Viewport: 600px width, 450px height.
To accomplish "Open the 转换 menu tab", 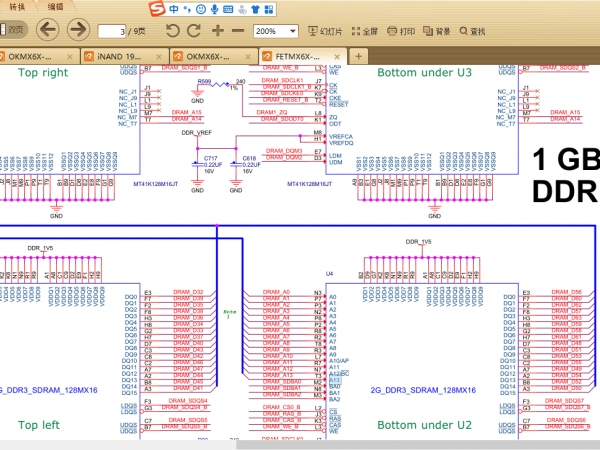I will (14, 6).
